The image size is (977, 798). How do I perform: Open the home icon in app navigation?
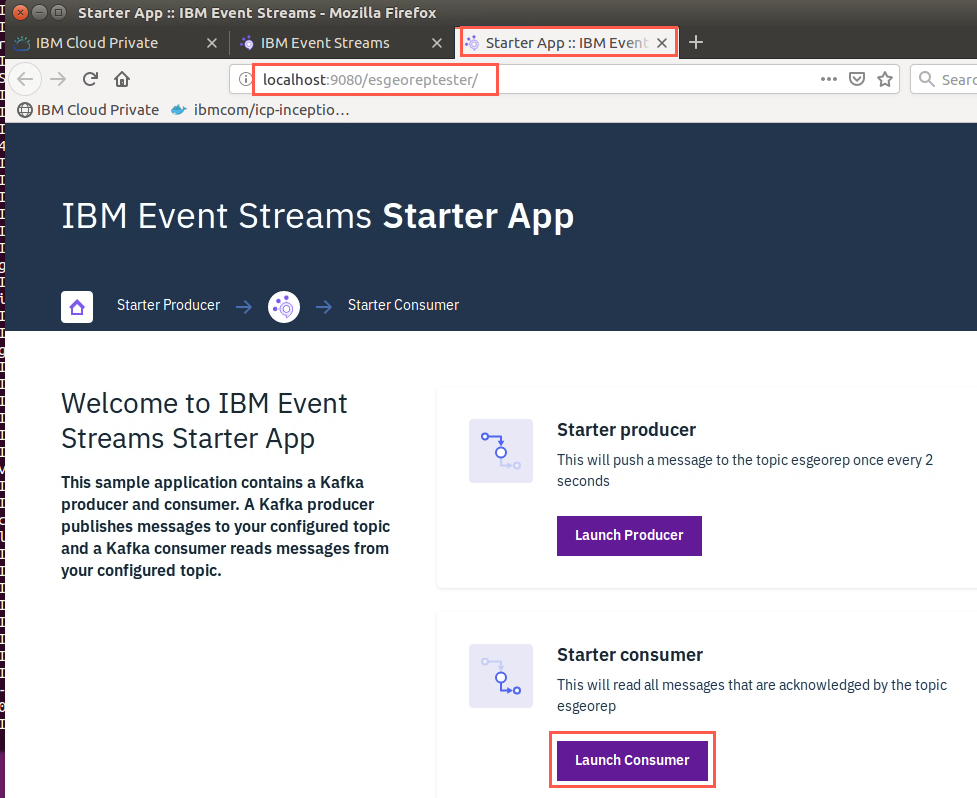pyautogui.click(x=77, y=306)
